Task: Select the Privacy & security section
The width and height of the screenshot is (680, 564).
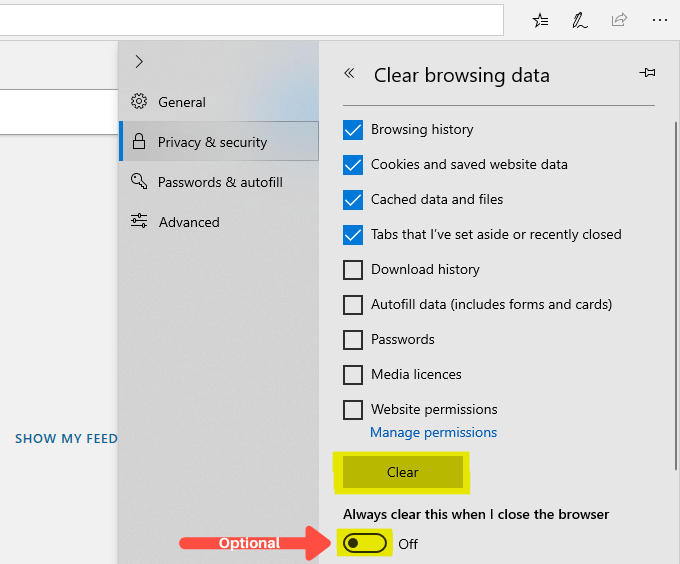Action: (x=219, y=141)
